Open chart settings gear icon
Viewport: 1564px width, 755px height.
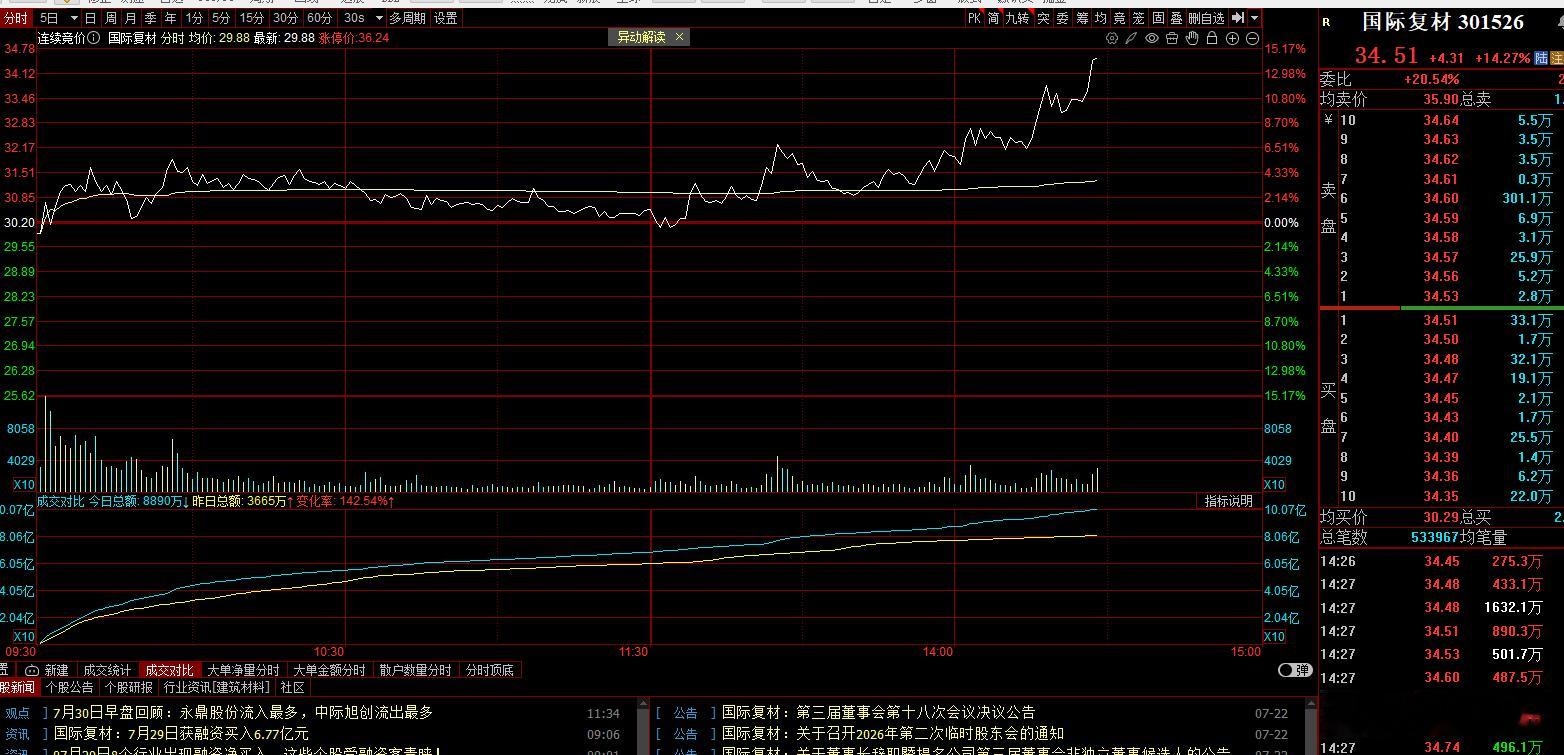(1112, 38)
